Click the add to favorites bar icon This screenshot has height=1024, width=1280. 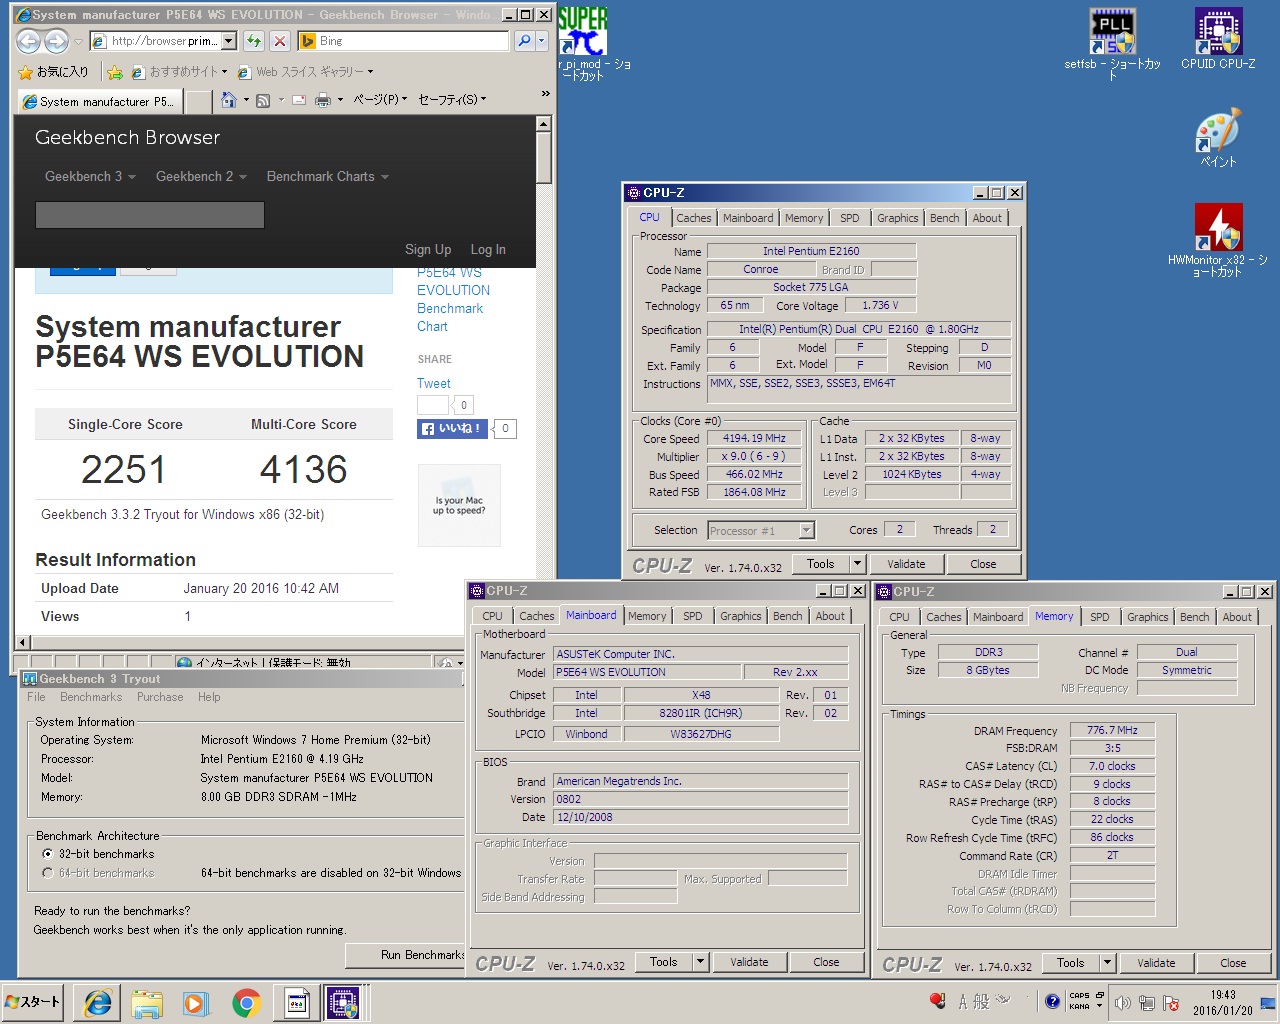pos(116,72)
